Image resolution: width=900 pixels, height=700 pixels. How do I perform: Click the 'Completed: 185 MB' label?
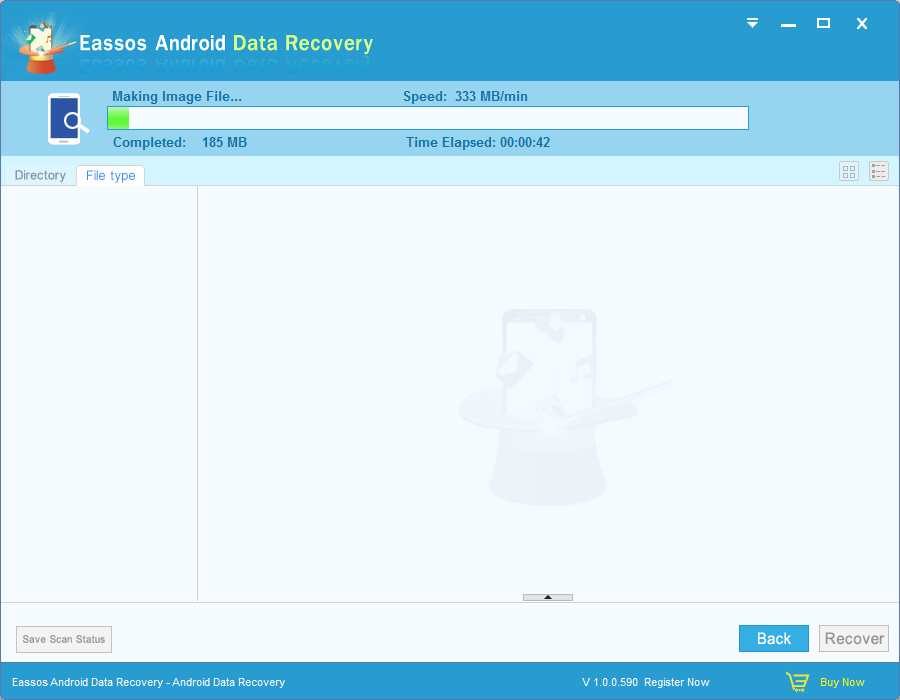click(x=180, y=142)
